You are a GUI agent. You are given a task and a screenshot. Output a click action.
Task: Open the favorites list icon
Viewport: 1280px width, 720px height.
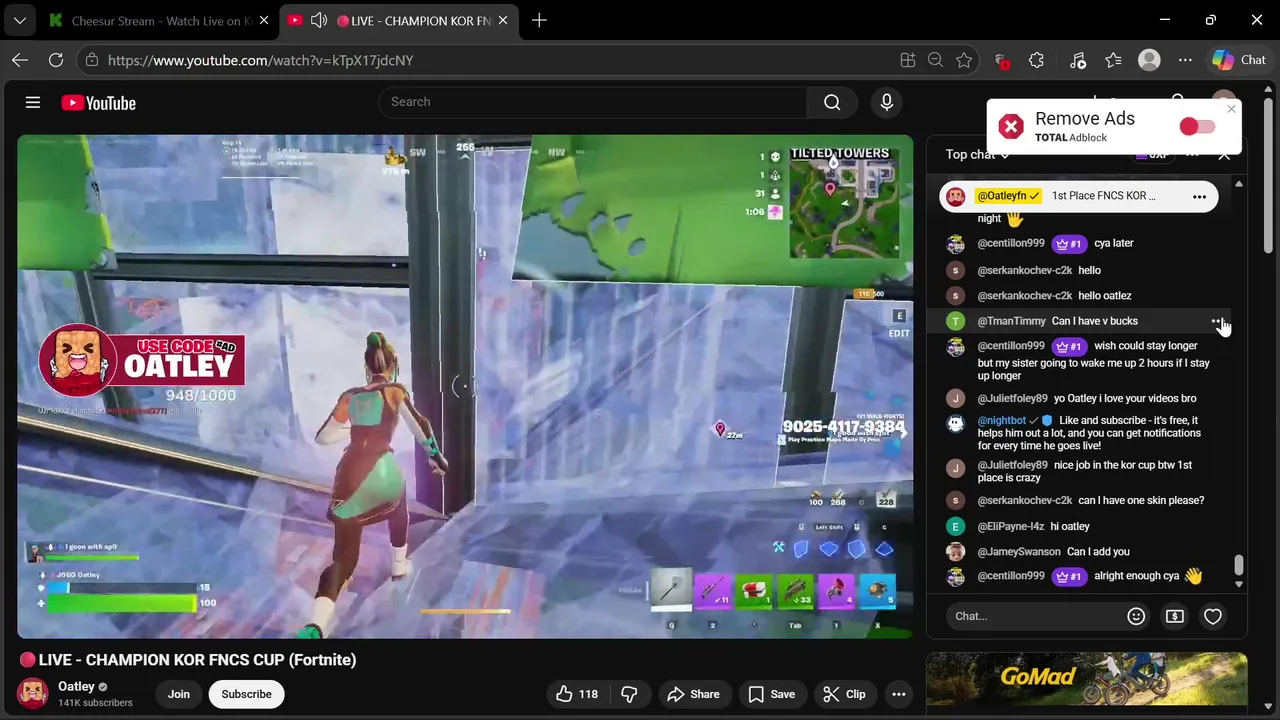[x=1113, y=60]
